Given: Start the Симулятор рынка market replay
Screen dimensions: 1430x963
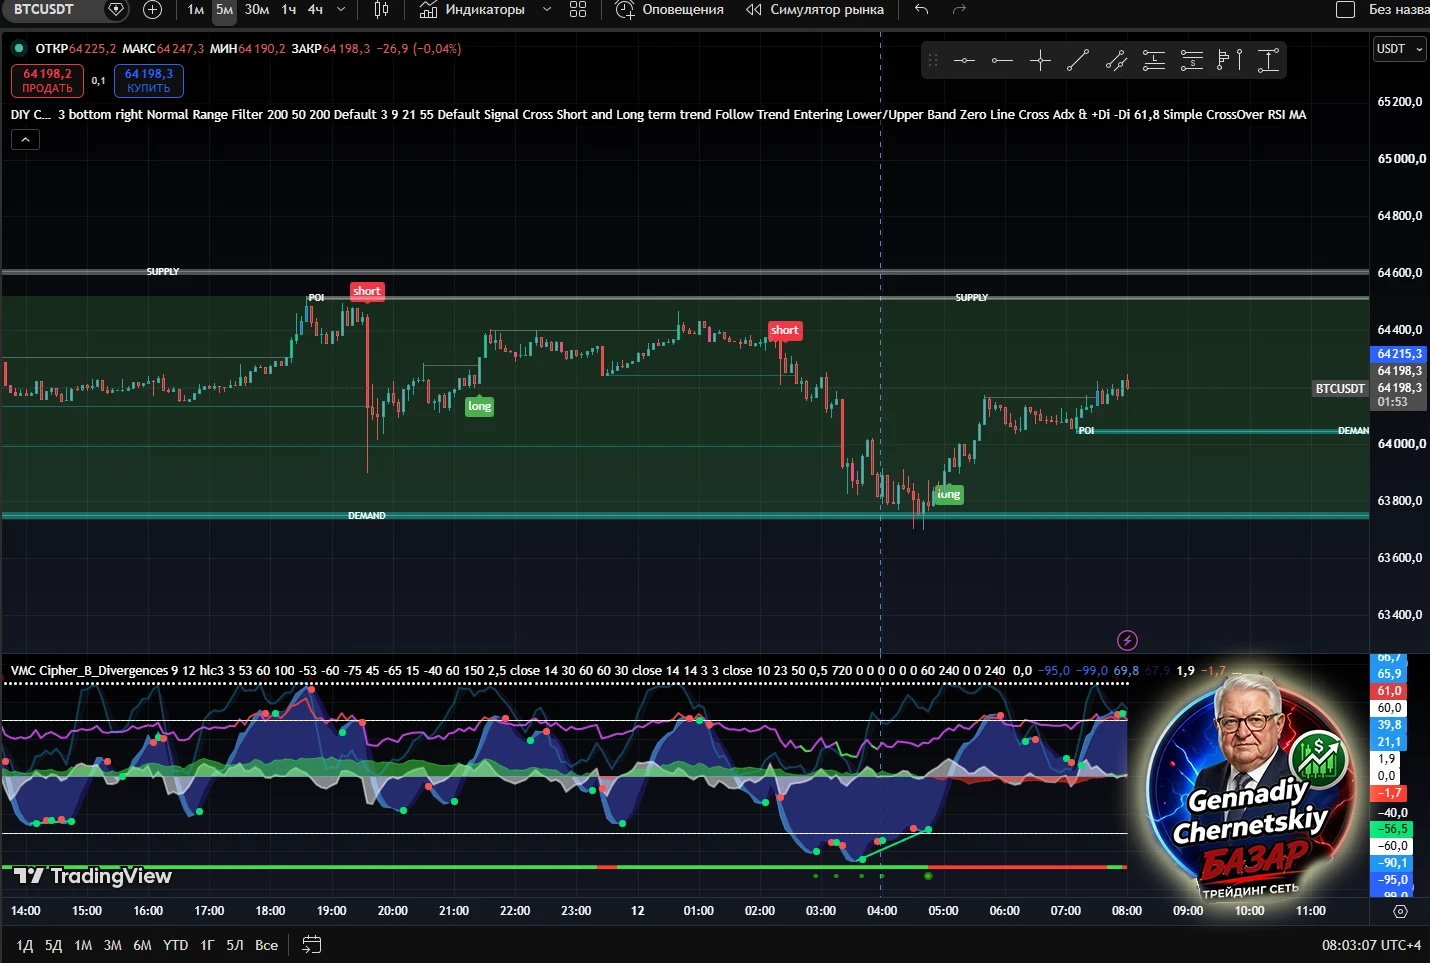Looking at the screenshot, I should (x=815, y=10).
